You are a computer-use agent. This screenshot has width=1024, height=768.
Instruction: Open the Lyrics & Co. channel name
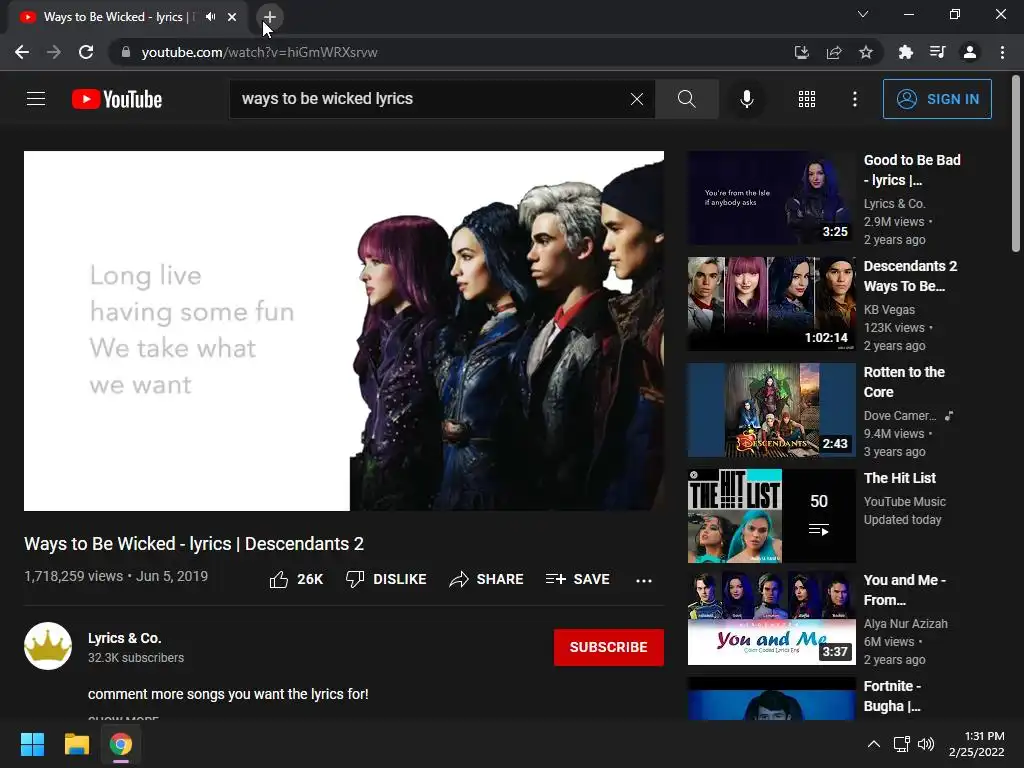[x=125, y=638]
